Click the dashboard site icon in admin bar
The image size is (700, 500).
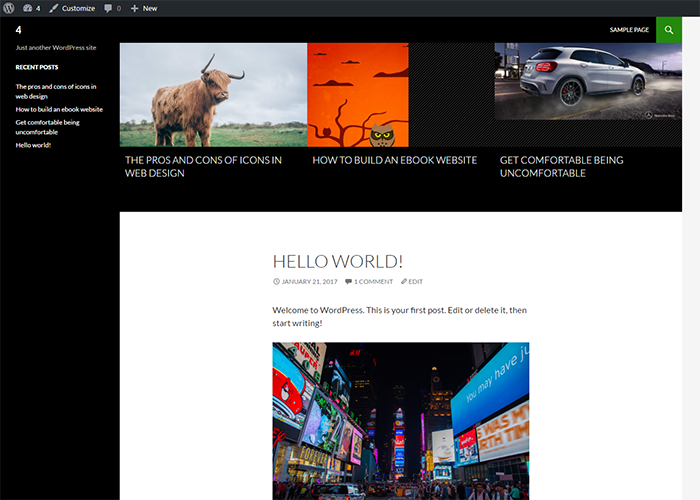click(28, 8)
